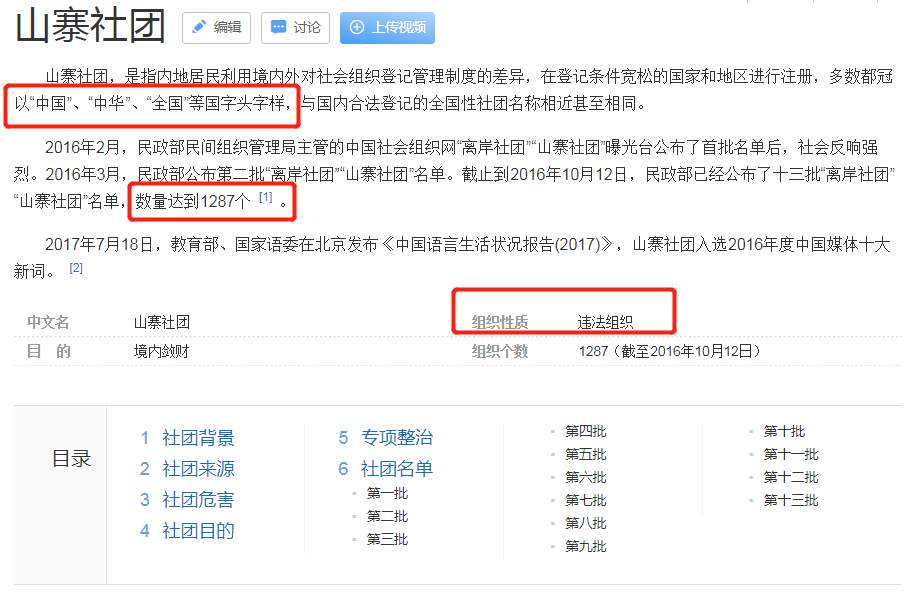The height and width of the screenshot is (601, 913).
Task: Go to 第三批 list entry
Action: pos(387,539)
